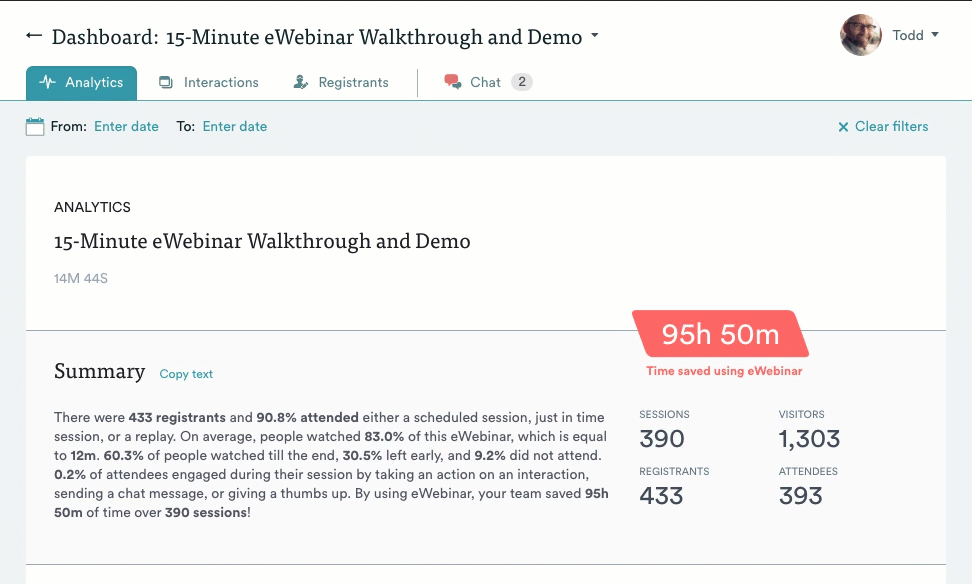Click the chat notification badge showing 2
Image resolution: width=972 pixels, height=584 pixels.
point(522,82)
